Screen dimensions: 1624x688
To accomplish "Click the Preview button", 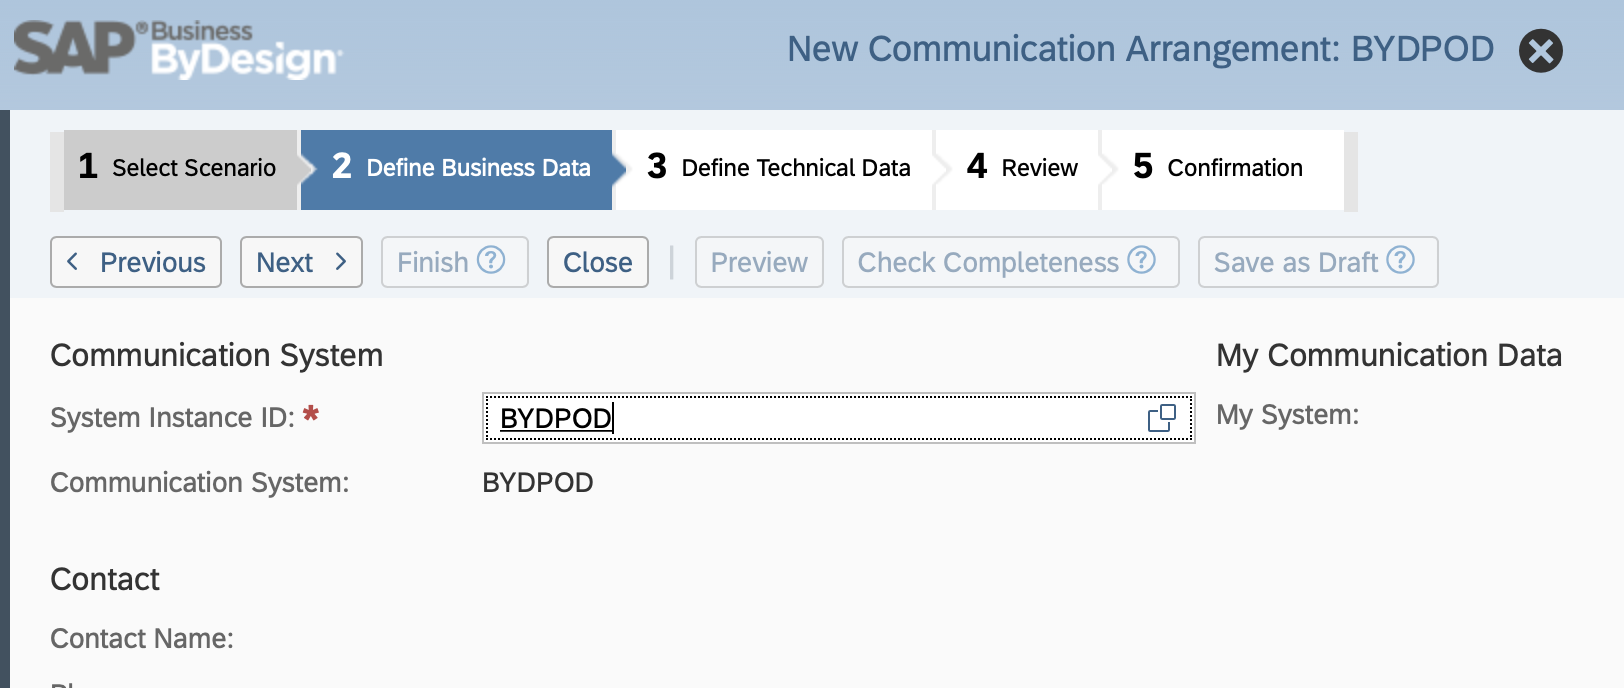I will point(758,262).
